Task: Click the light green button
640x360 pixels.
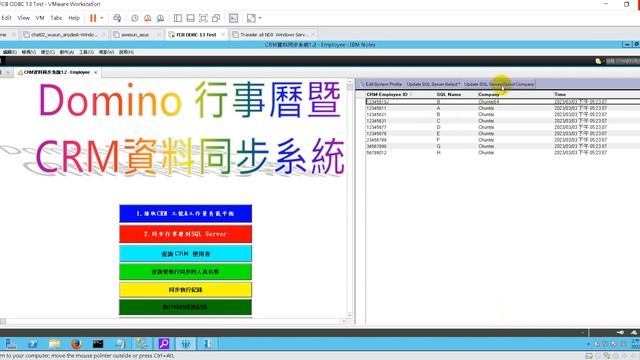Action: 185,271
